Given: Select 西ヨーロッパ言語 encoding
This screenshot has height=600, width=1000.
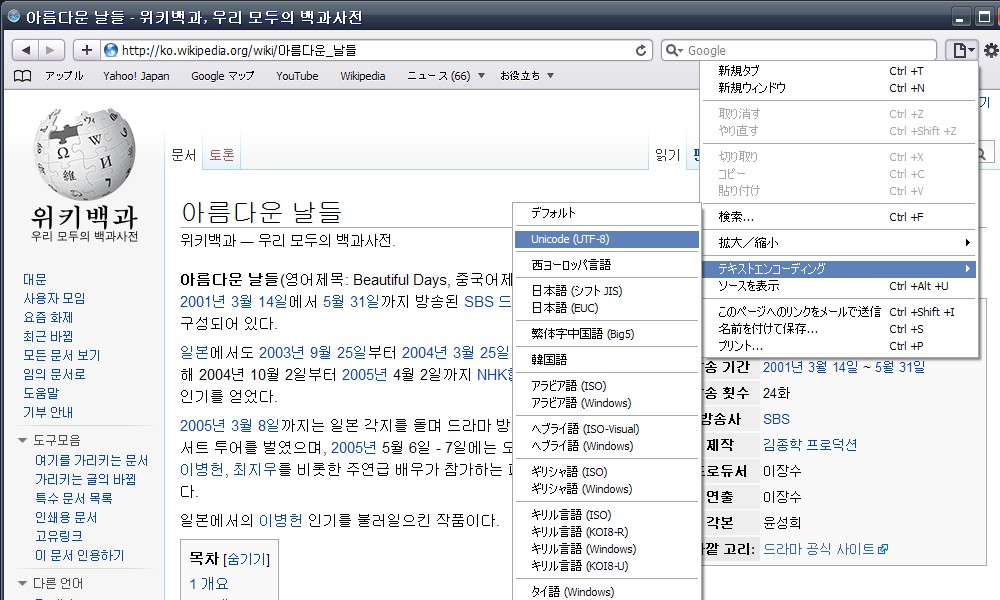Looking at the screenshot, I should pos(607,265).
